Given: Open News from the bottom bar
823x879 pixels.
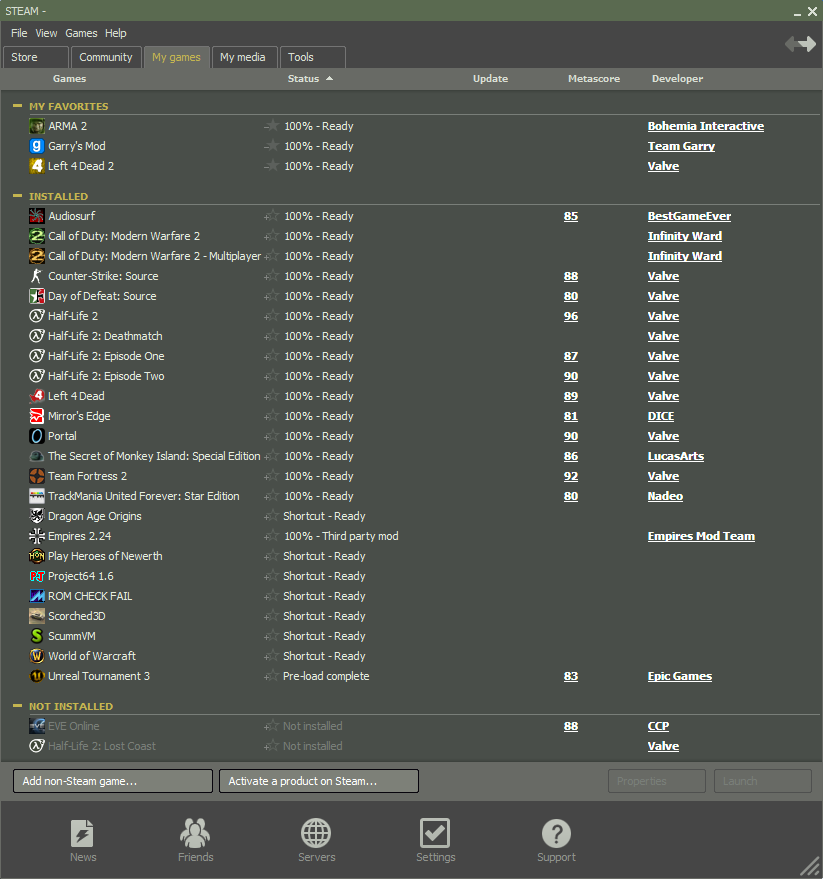Looking at the screenshot, I should [82, 840].
